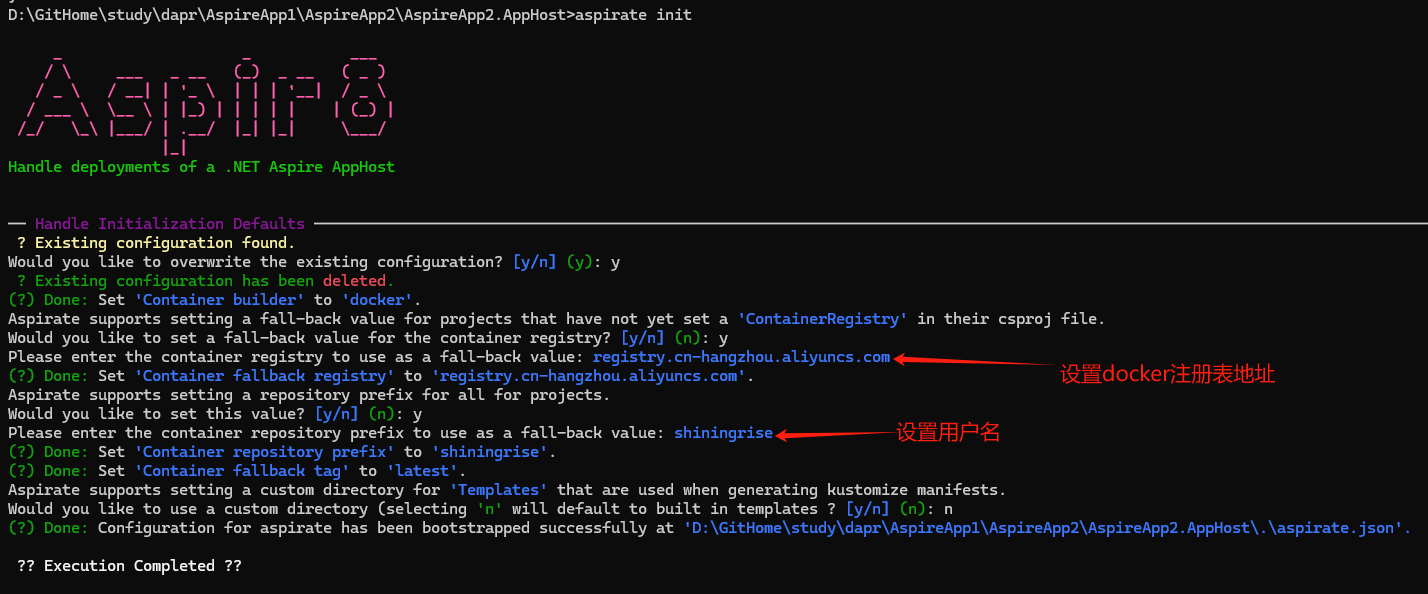Click the 'Container builder' quoted text

tap(219, 300)
